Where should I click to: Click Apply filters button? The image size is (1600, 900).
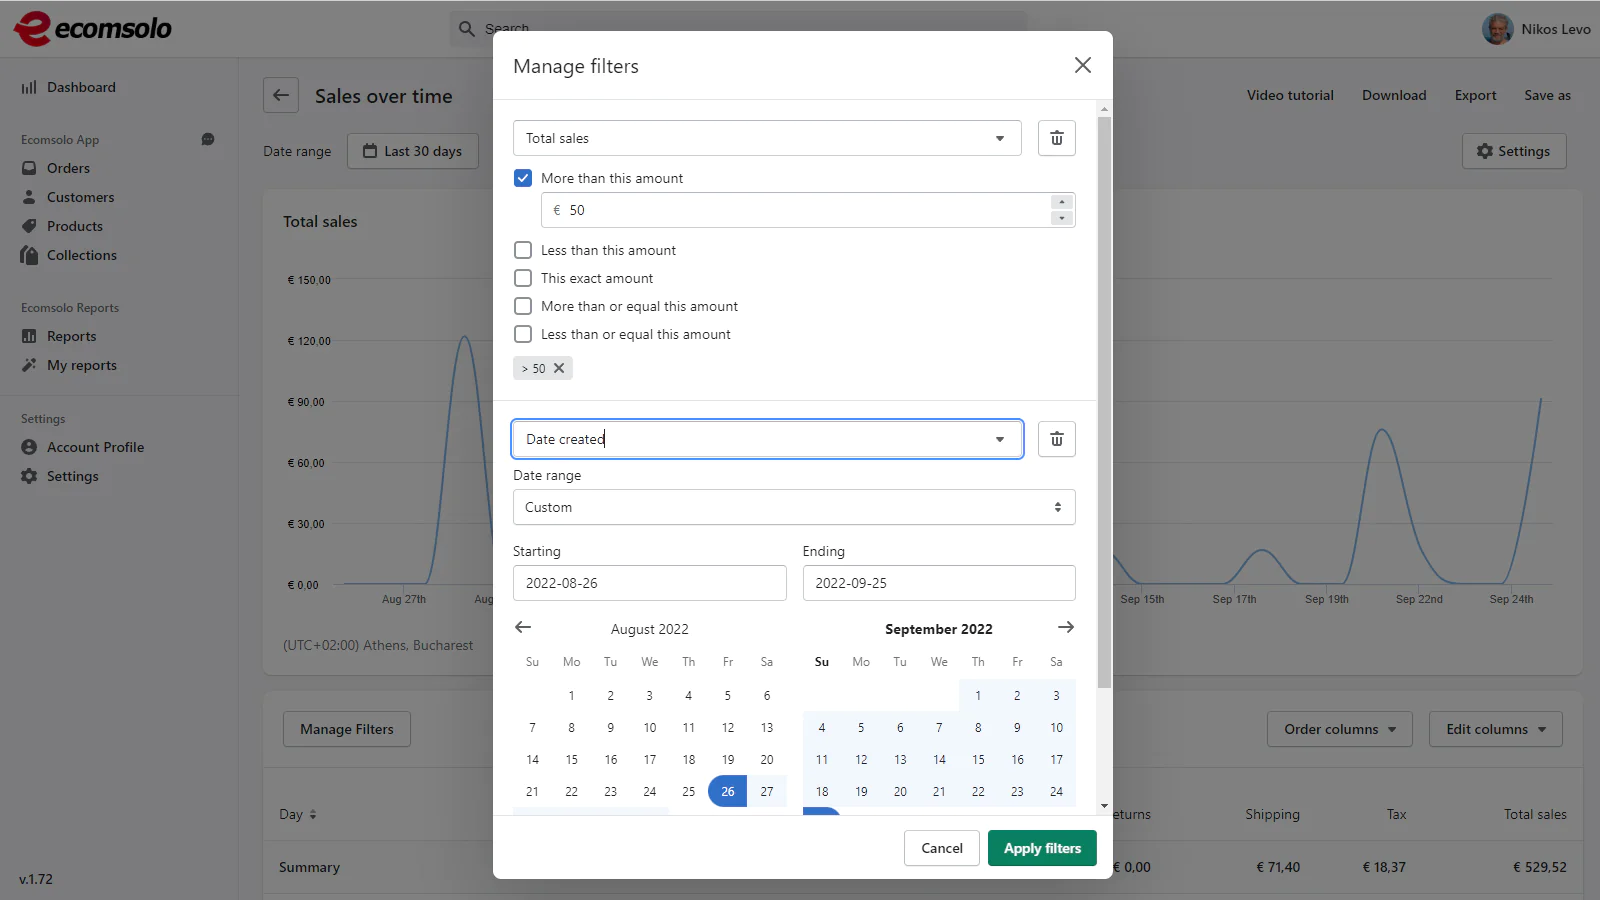(x=1042, y=848)
